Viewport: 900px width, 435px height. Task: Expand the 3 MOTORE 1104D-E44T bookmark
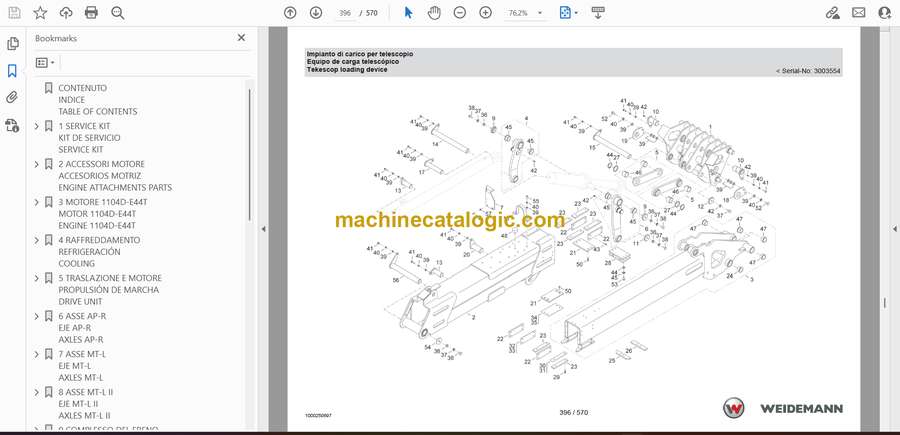(x=37, y=202)
